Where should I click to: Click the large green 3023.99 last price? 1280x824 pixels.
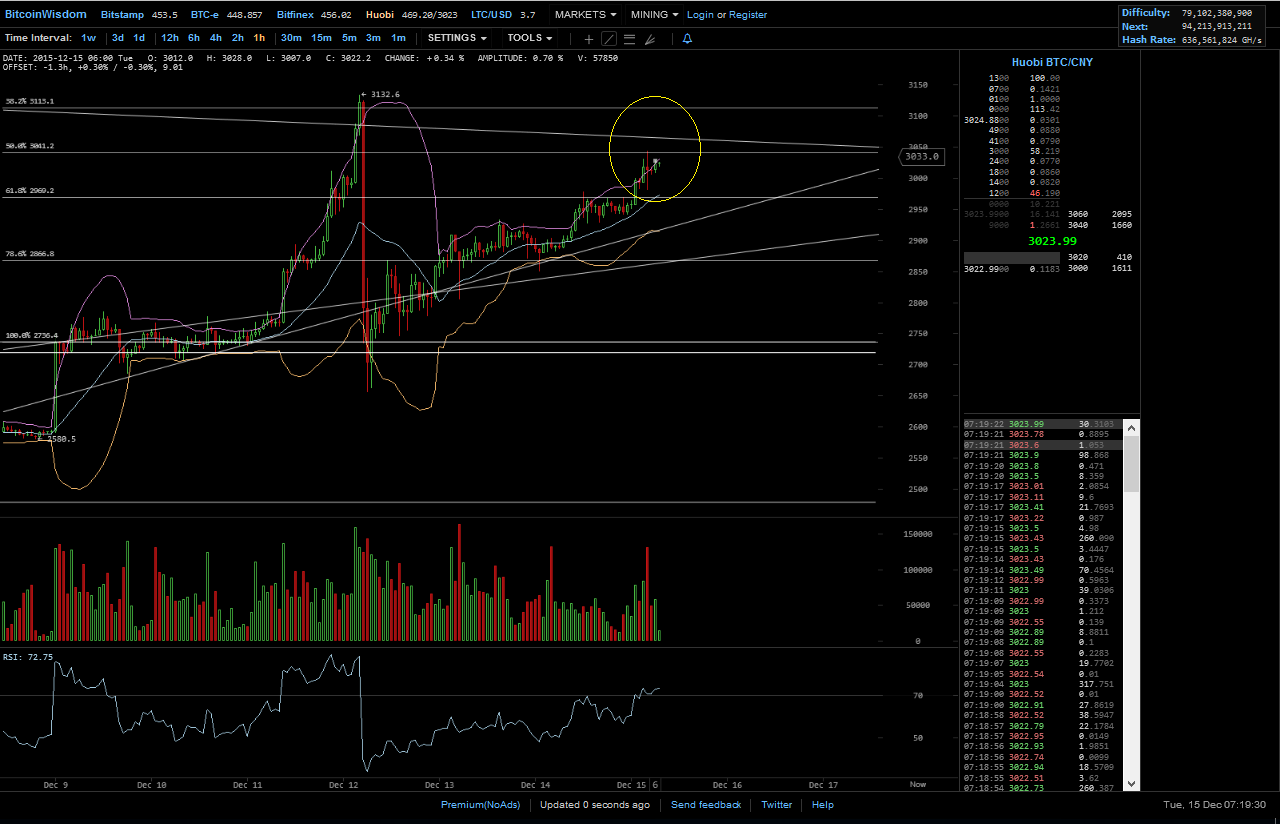1051,241
